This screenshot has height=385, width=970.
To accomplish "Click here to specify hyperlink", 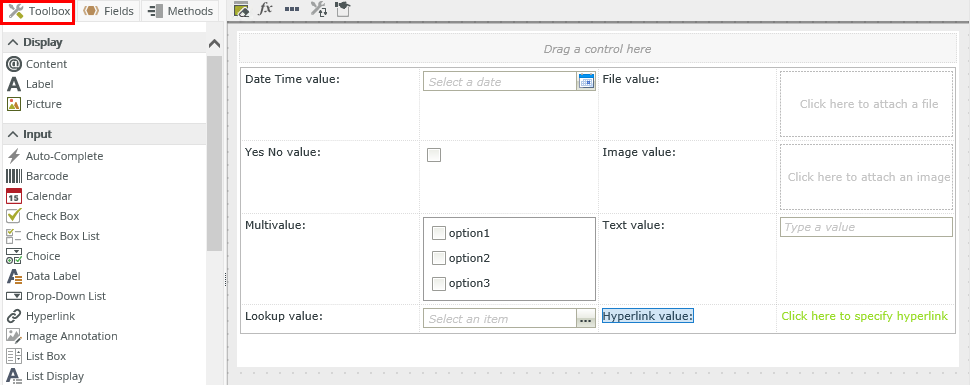I will click(x=864, y=316).
